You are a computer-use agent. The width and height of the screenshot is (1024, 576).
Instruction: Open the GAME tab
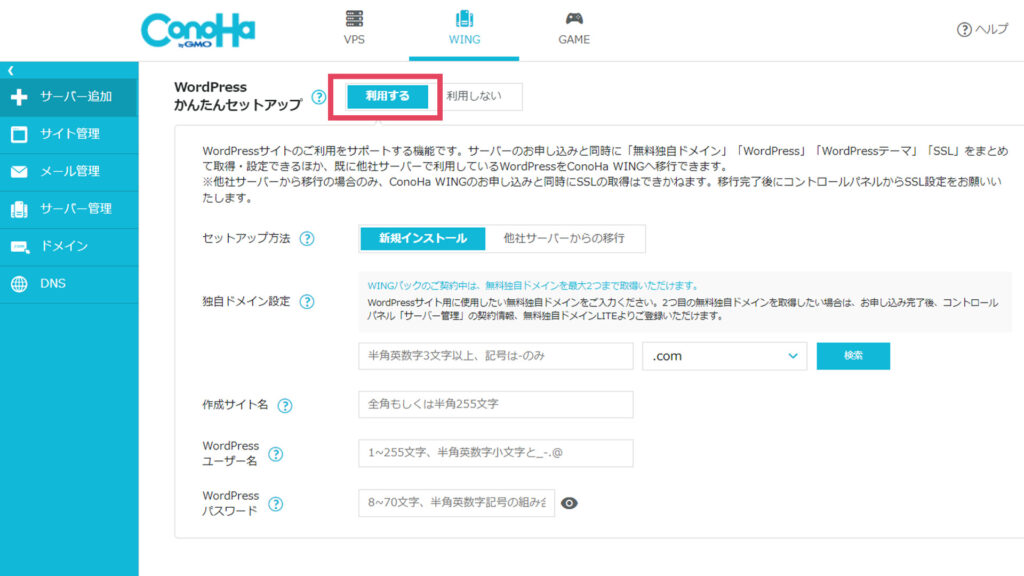(x=574, y=29)
